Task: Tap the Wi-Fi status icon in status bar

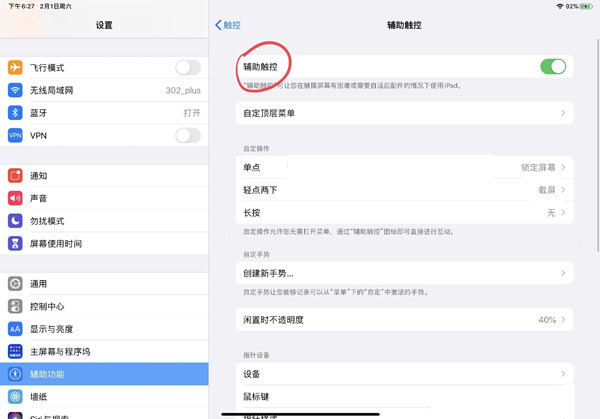Action: pyautogui.click(x=560, y=6)
